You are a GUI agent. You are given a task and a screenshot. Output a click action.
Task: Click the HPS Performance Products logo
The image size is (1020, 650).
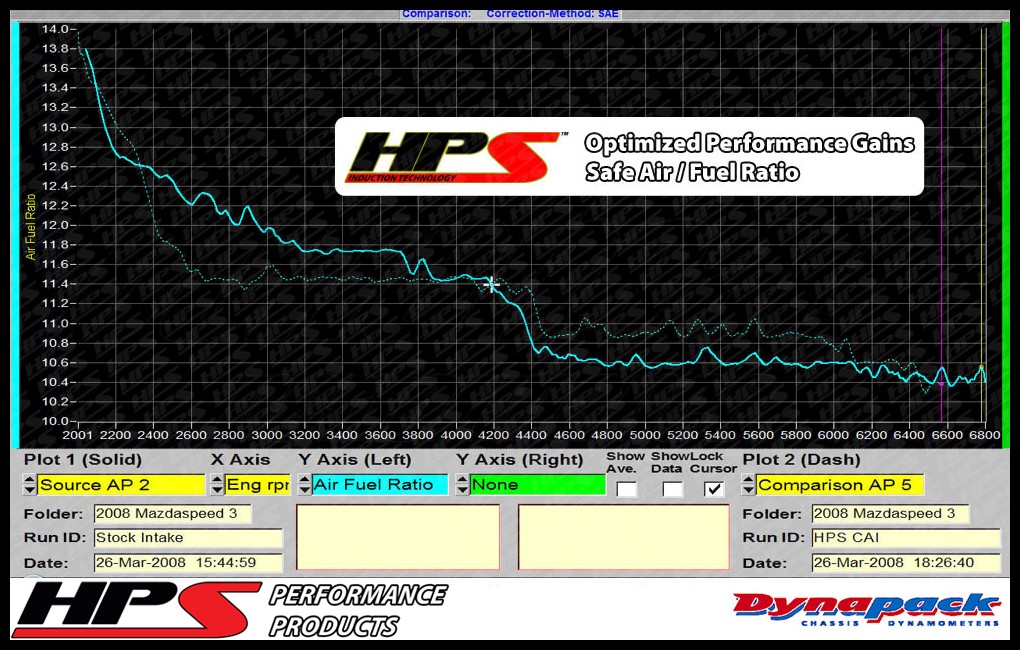pyautogui.click(x=230, y=610)
